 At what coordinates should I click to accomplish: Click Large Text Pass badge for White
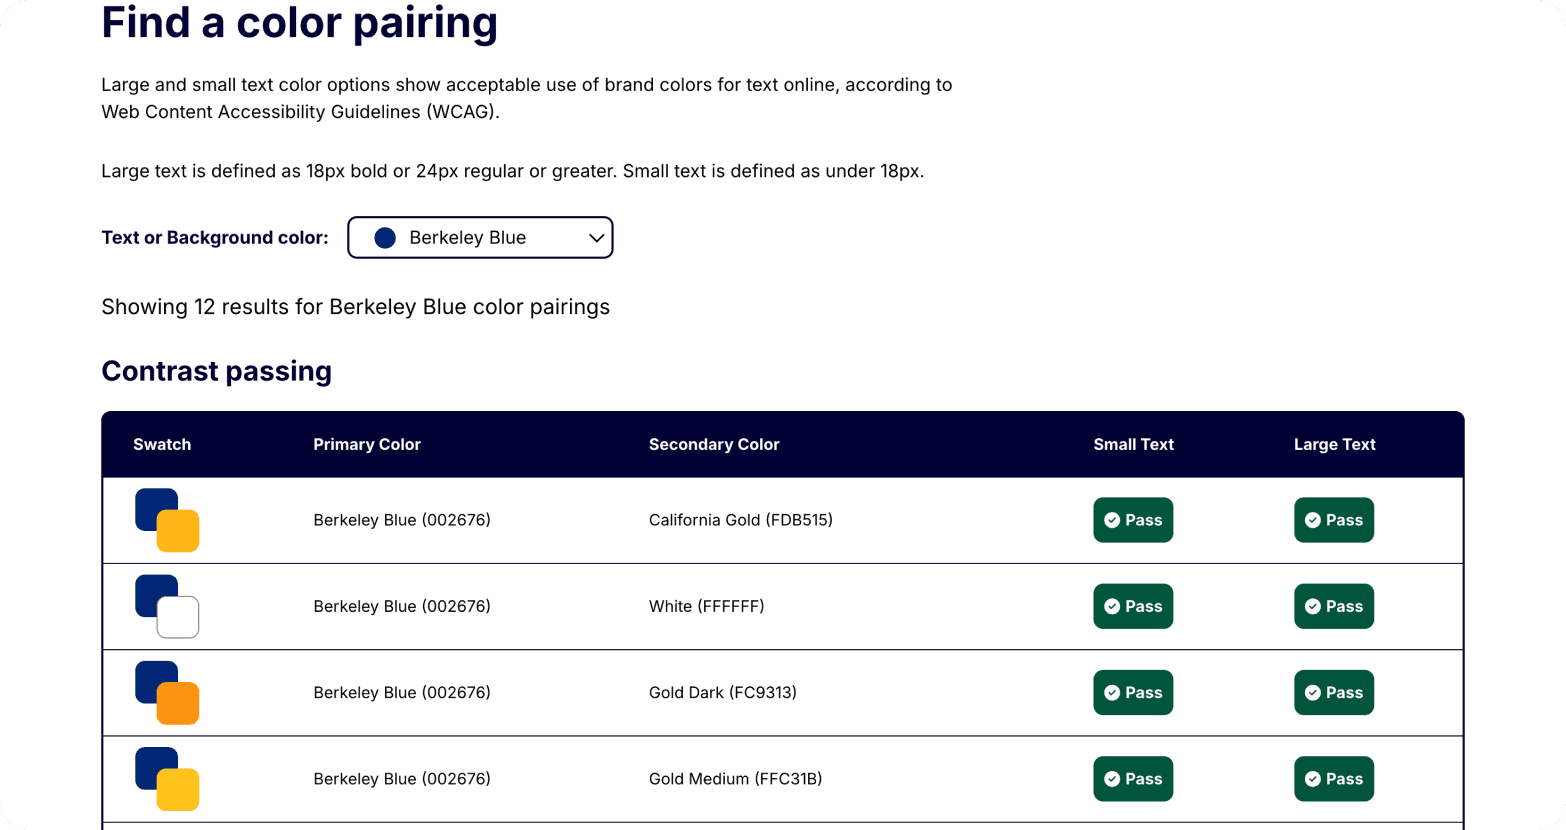(1334, 606)
